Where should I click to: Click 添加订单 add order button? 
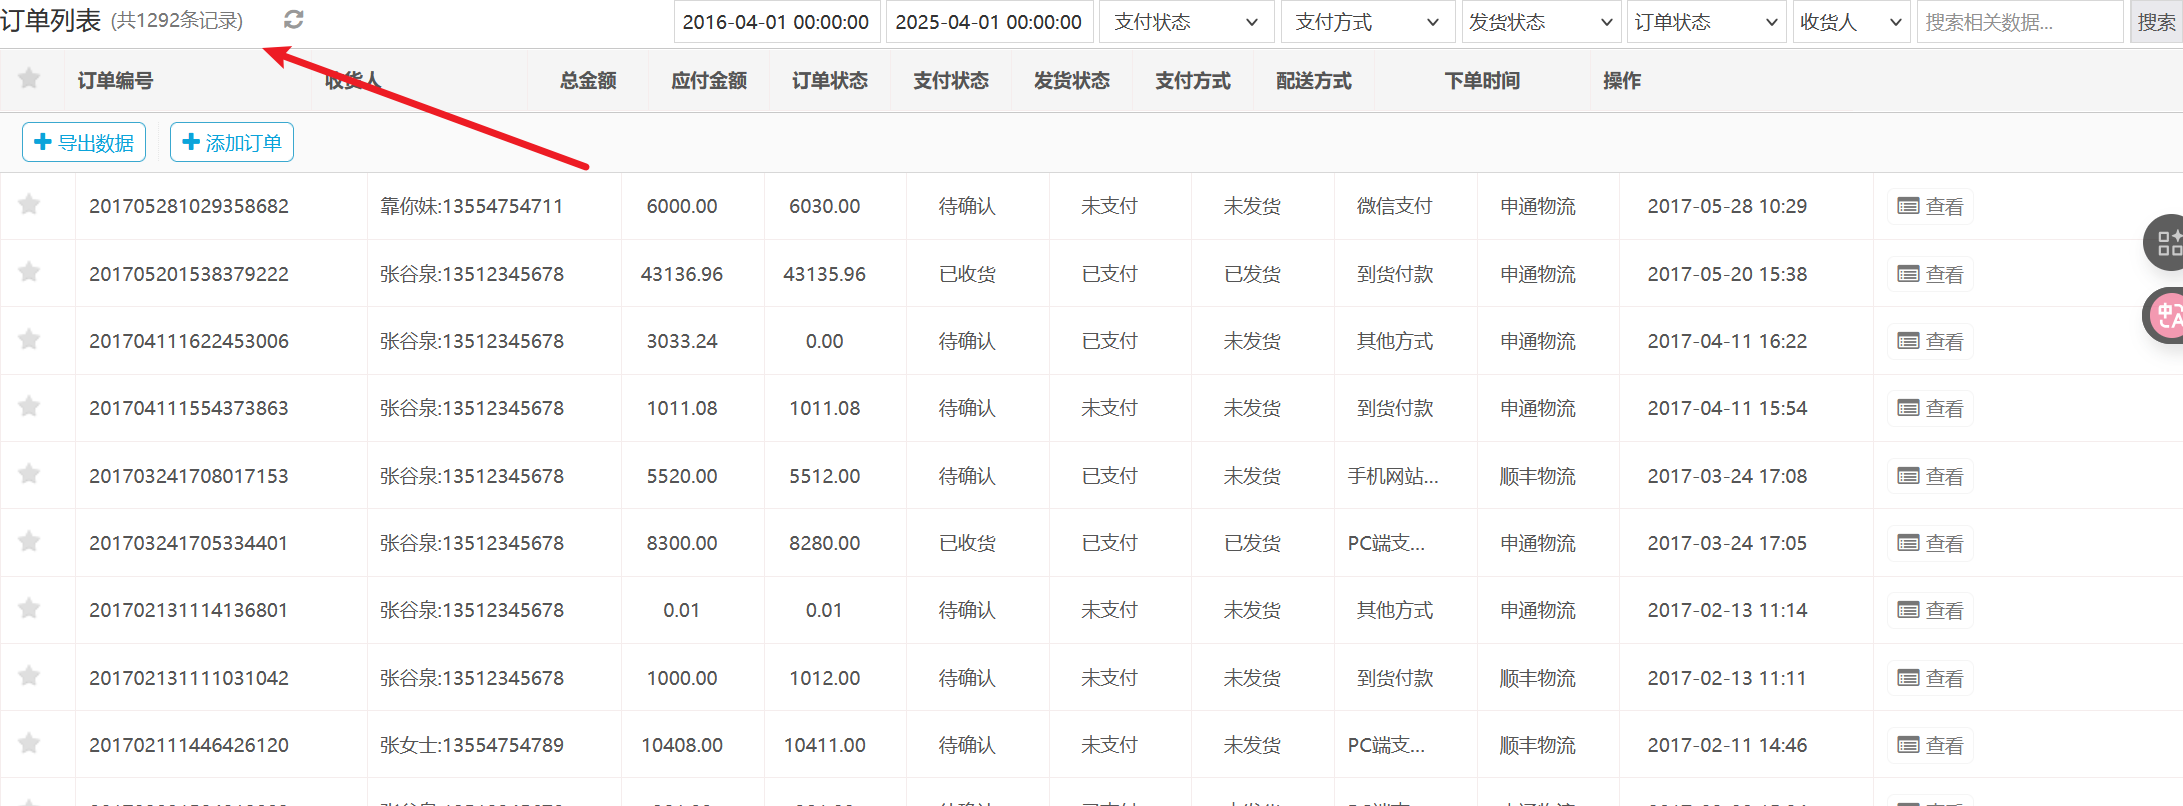point(232,143)
